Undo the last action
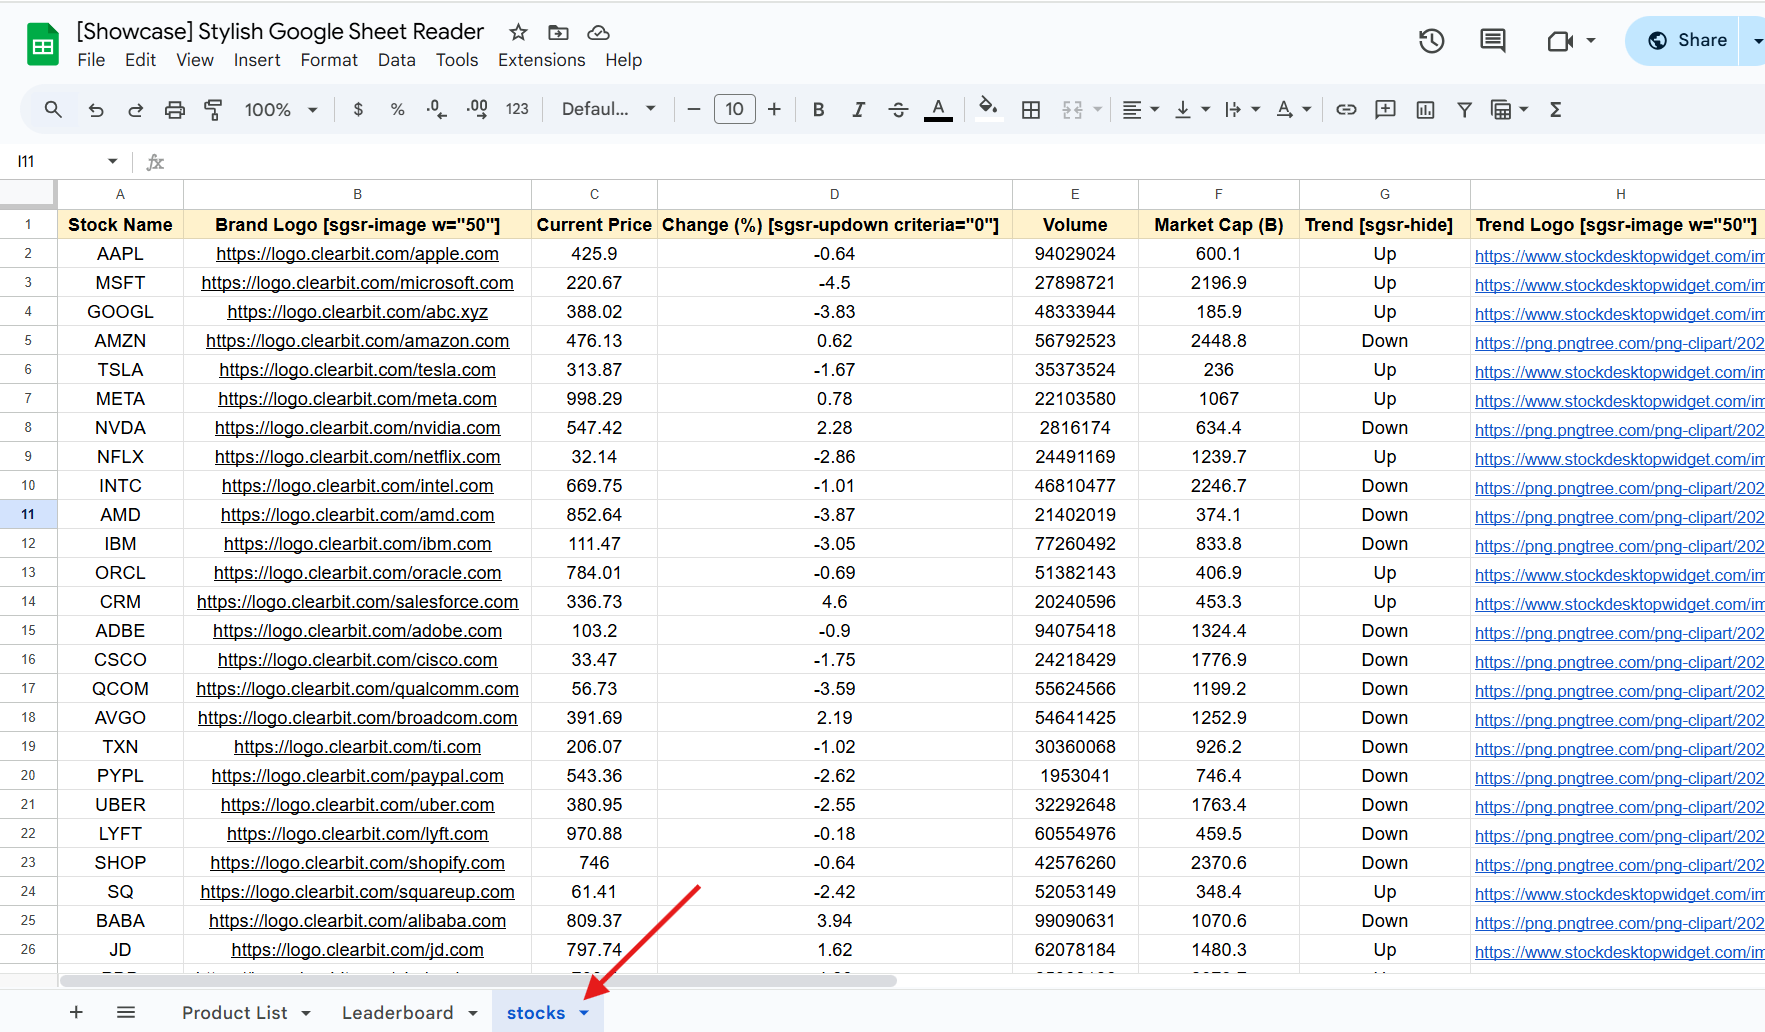This screenshot has height=1032, width=1765. click(x=96, y=109)
